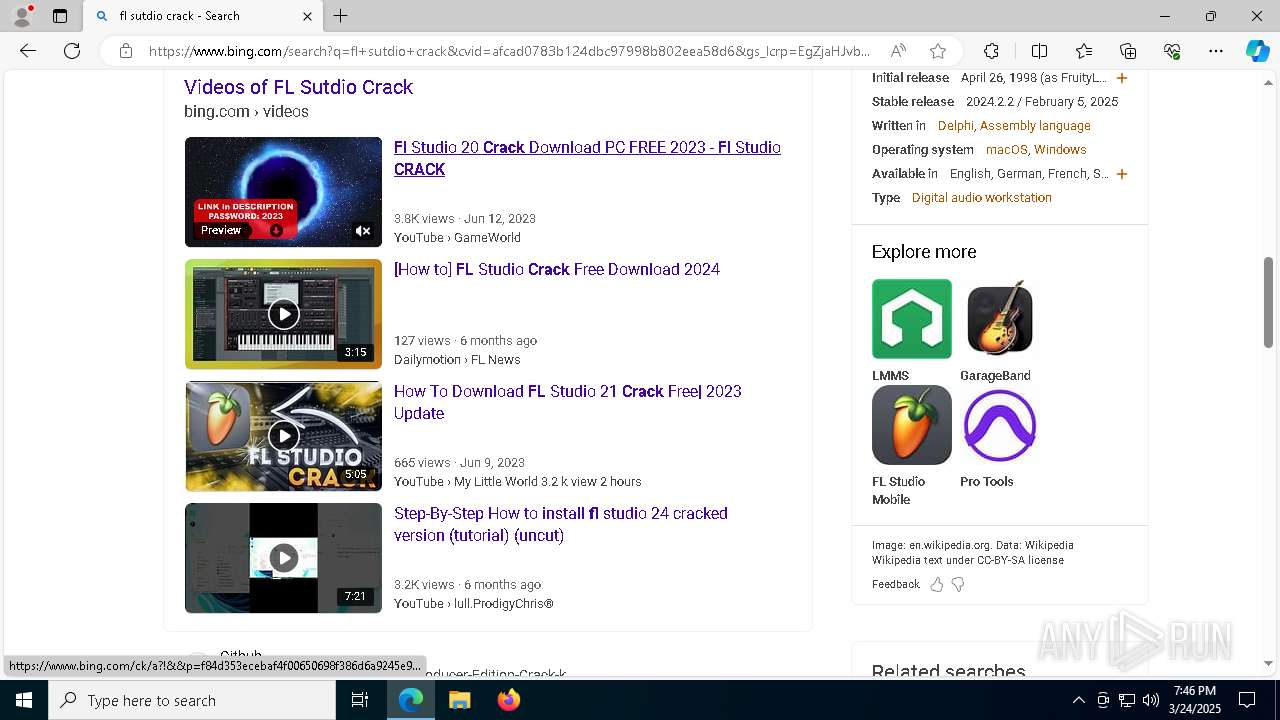Open network icon in system tray
The width and height of the screenshot is (1280, 720).
pyautogui.click(x=1127, y=700)
